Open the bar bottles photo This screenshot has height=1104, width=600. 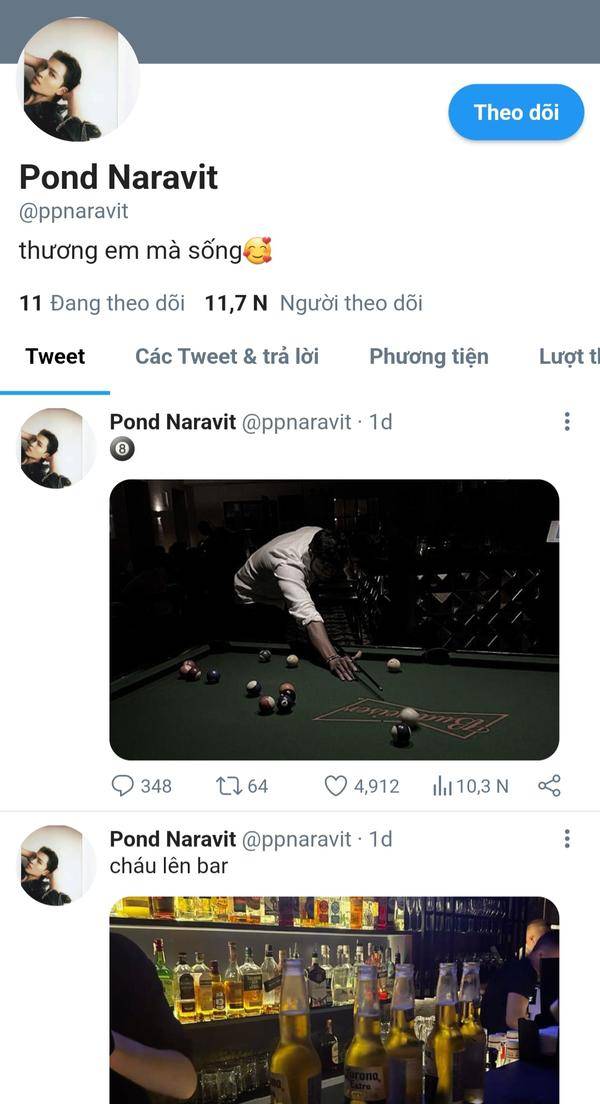tap(335, 1000)
